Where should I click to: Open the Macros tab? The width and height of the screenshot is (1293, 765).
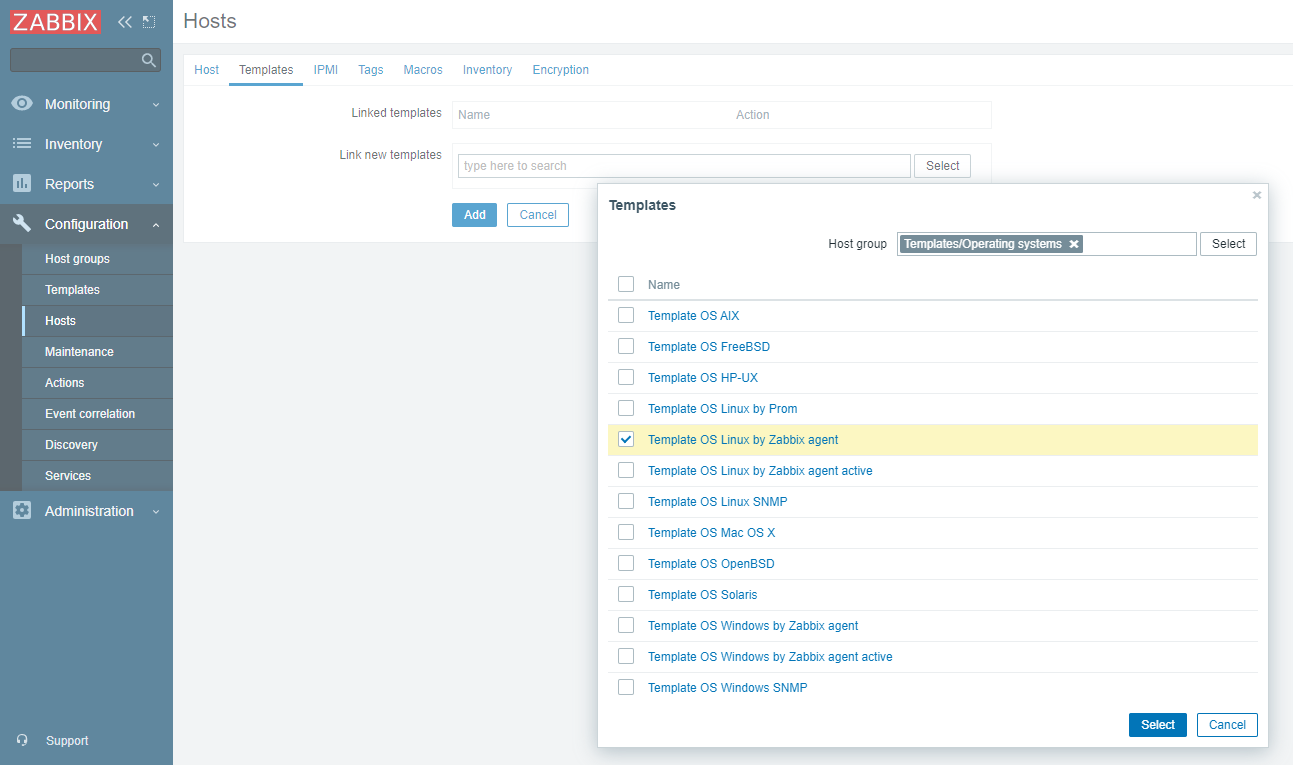(423, 70)
